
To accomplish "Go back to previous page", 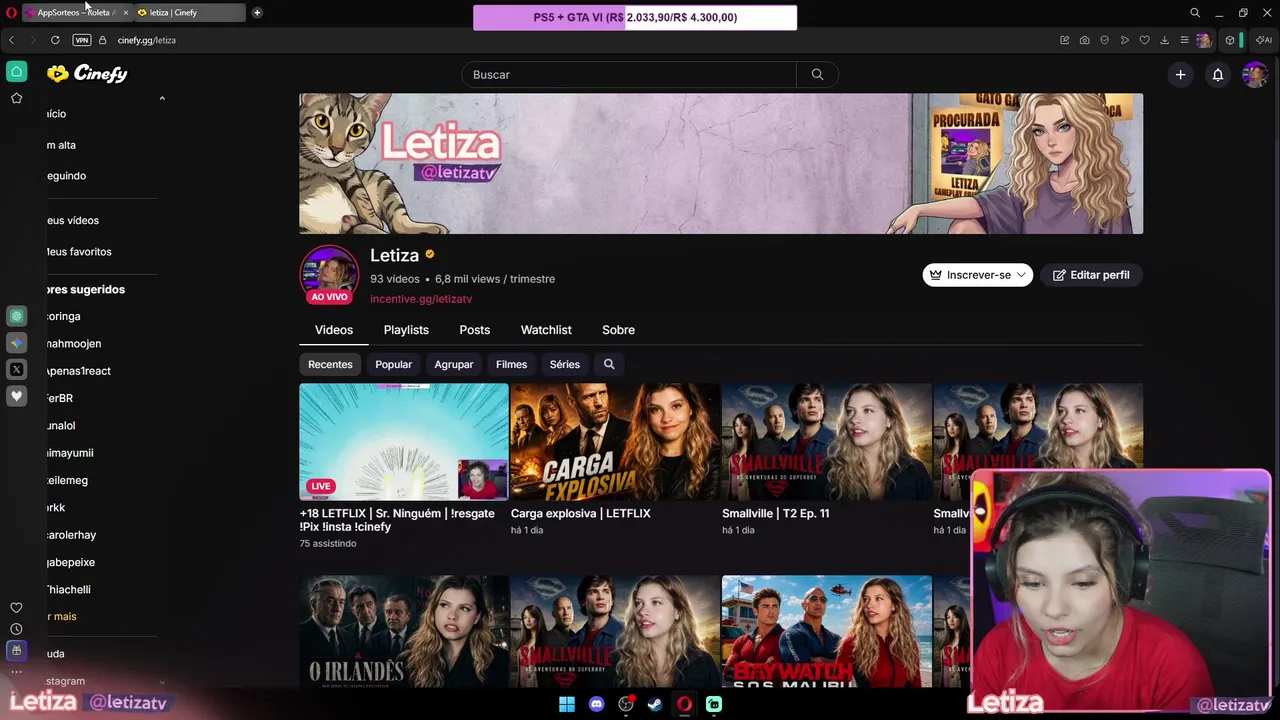I will 11,40.
